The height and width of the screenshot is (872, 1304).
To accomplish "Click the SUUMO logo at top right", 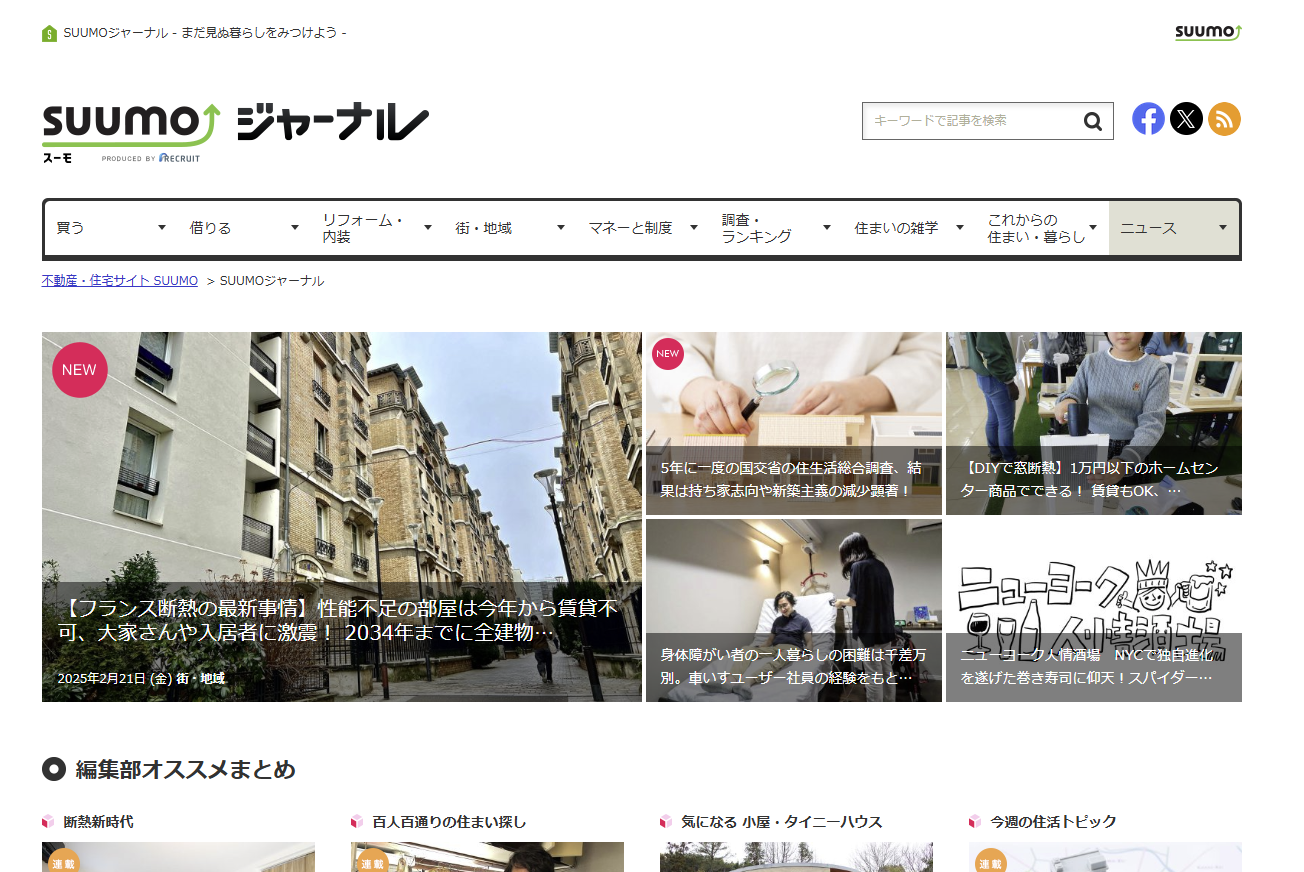I will [x=1208, y=32].
